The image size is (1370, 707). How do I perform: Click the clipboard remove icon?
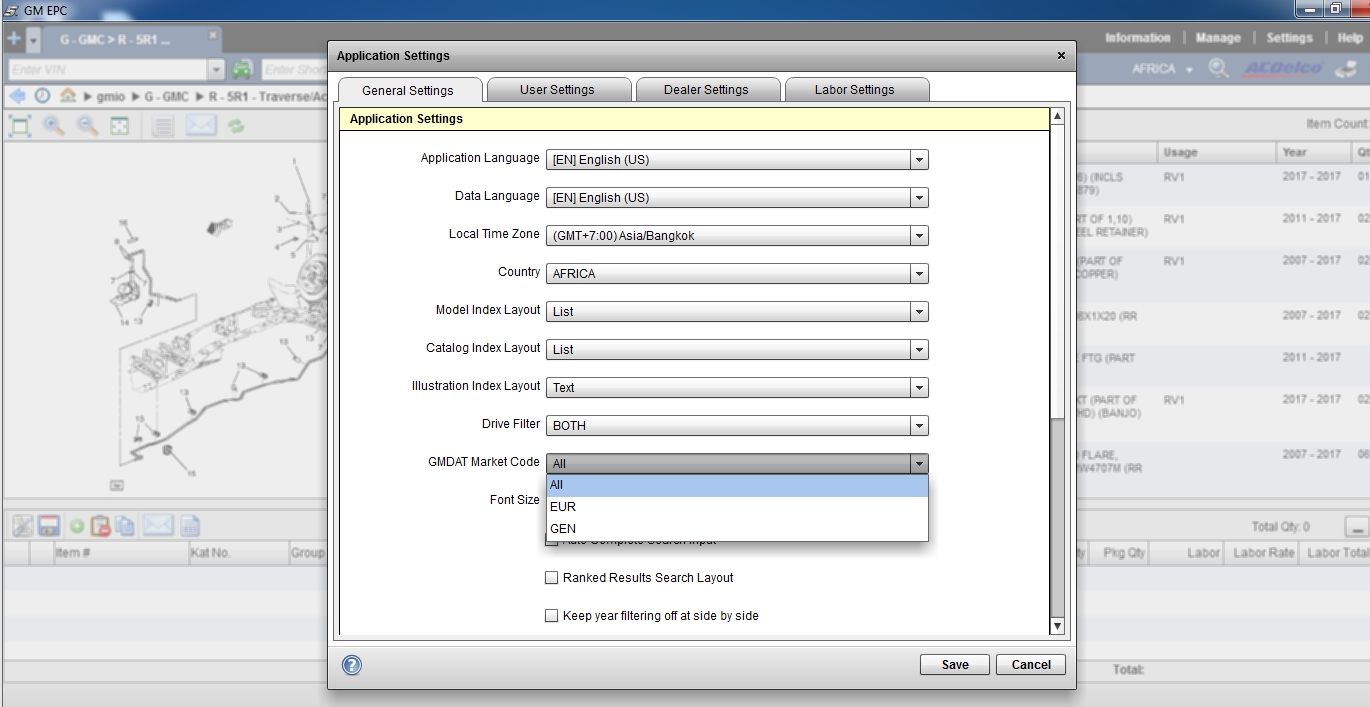(100, 526)
